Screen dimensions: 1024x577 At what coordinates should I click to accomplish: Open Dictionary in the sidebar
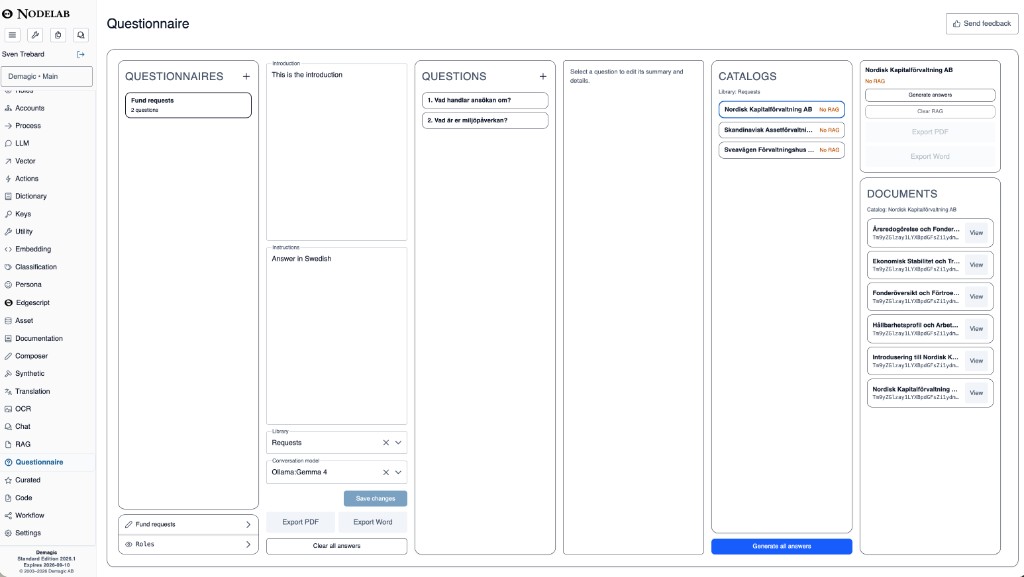[x=30, y=196]
